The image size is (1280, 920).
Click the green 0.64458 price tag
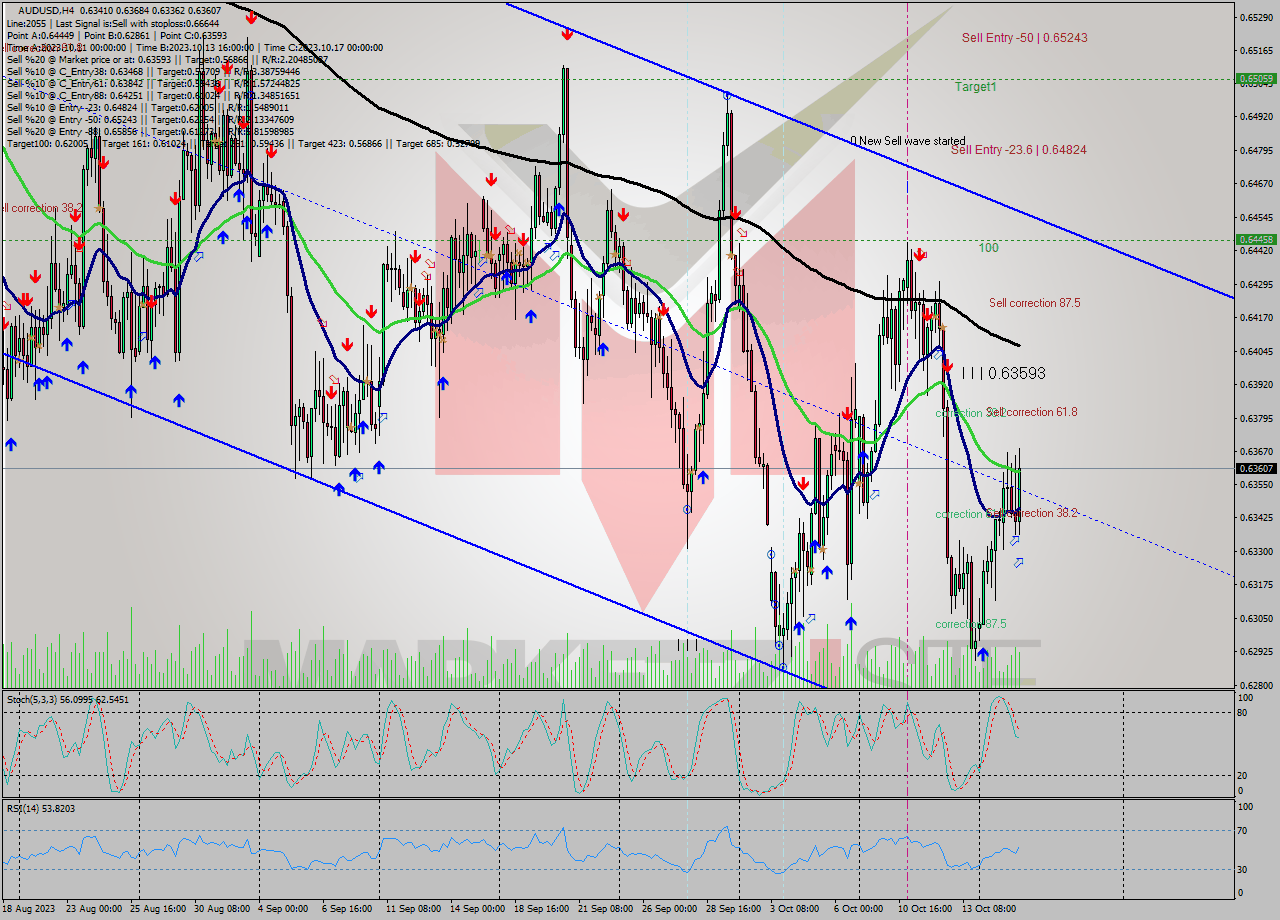(1256, 239)
